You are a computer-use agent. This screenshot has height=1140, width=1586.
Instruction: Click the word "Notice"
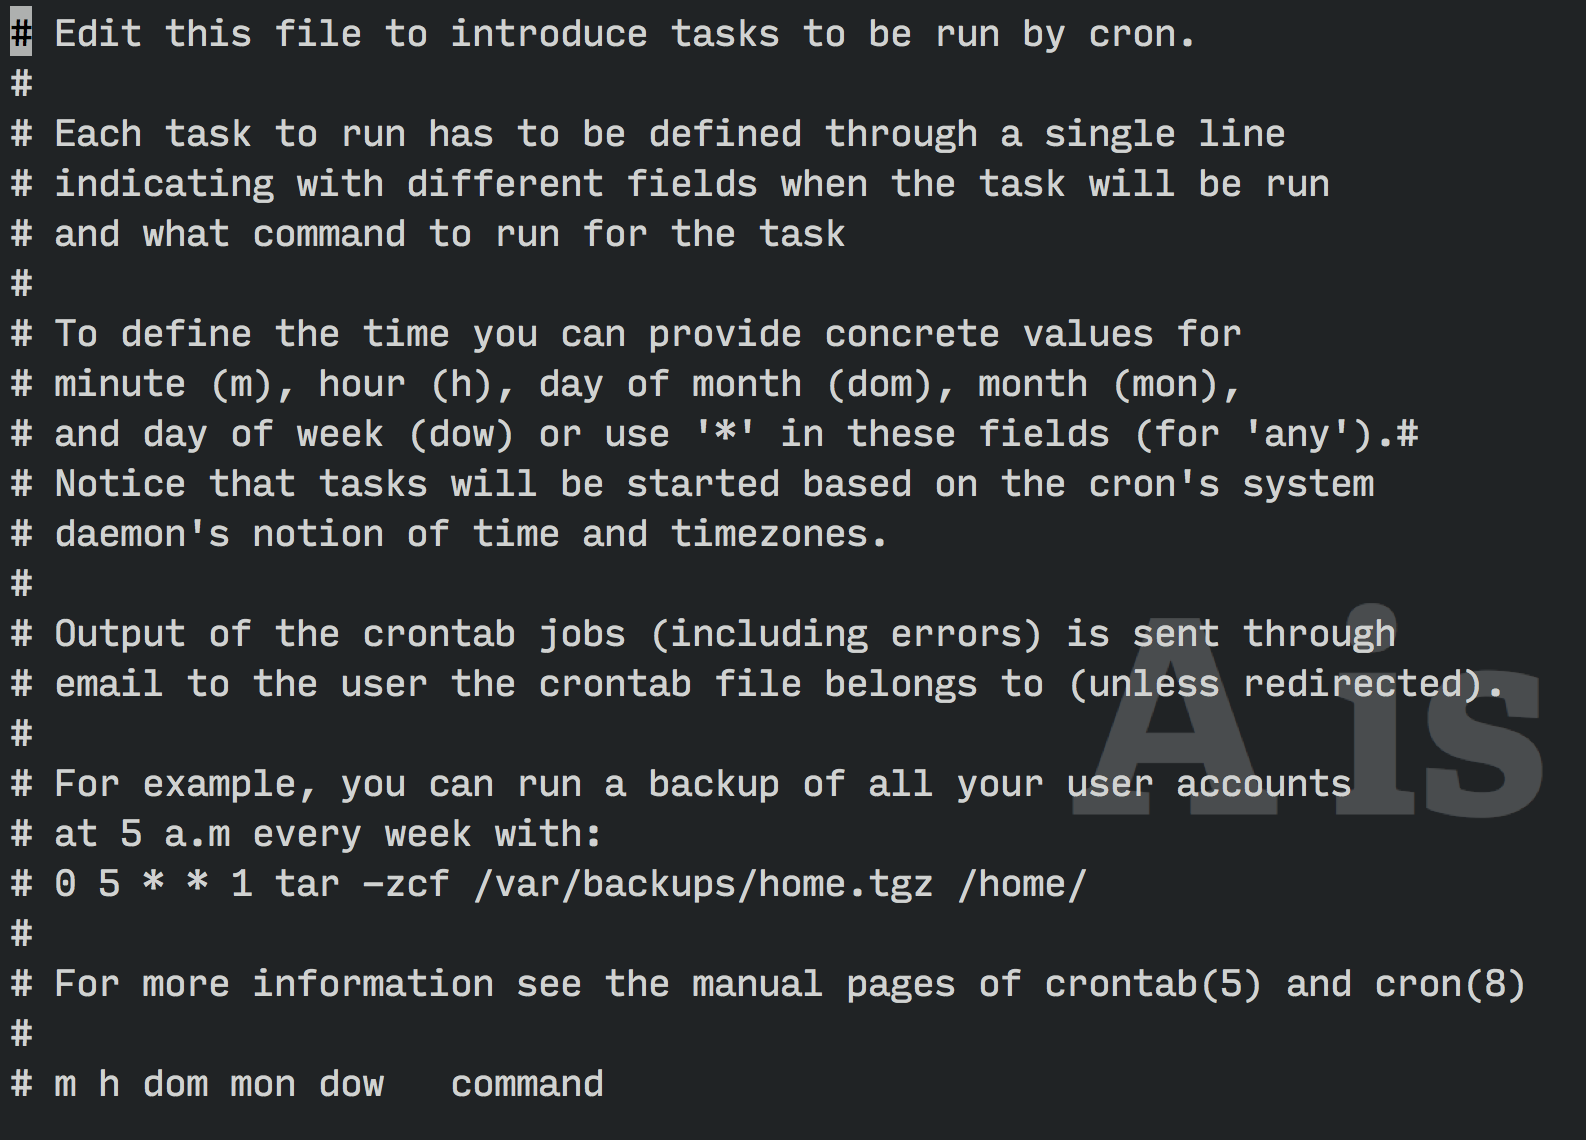[x=119, y=484]
